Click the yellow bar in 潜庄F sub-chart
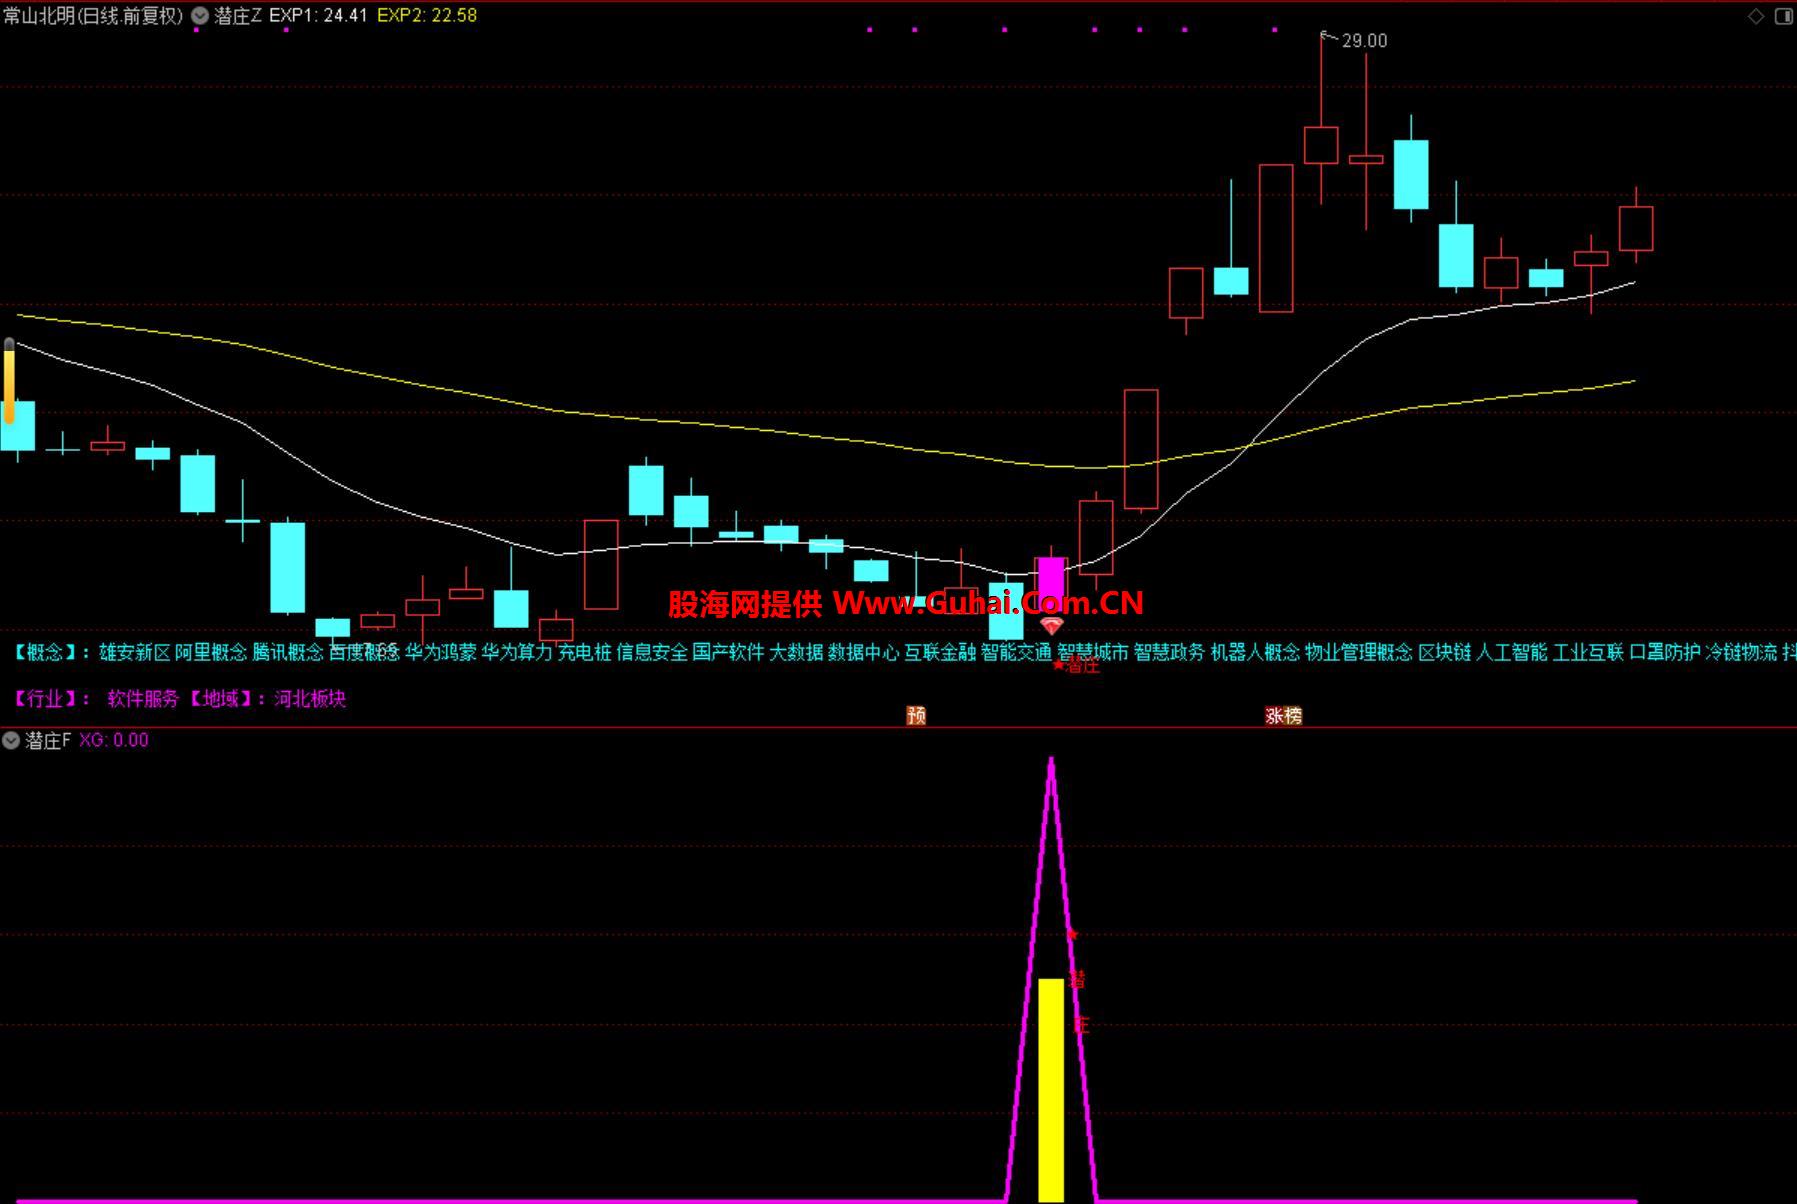This screenshot has width=1797, height=1204. click(1051, 1088)
